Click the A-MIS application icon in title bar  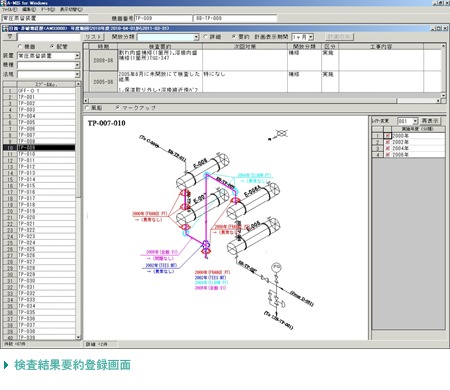coord(3,3)
